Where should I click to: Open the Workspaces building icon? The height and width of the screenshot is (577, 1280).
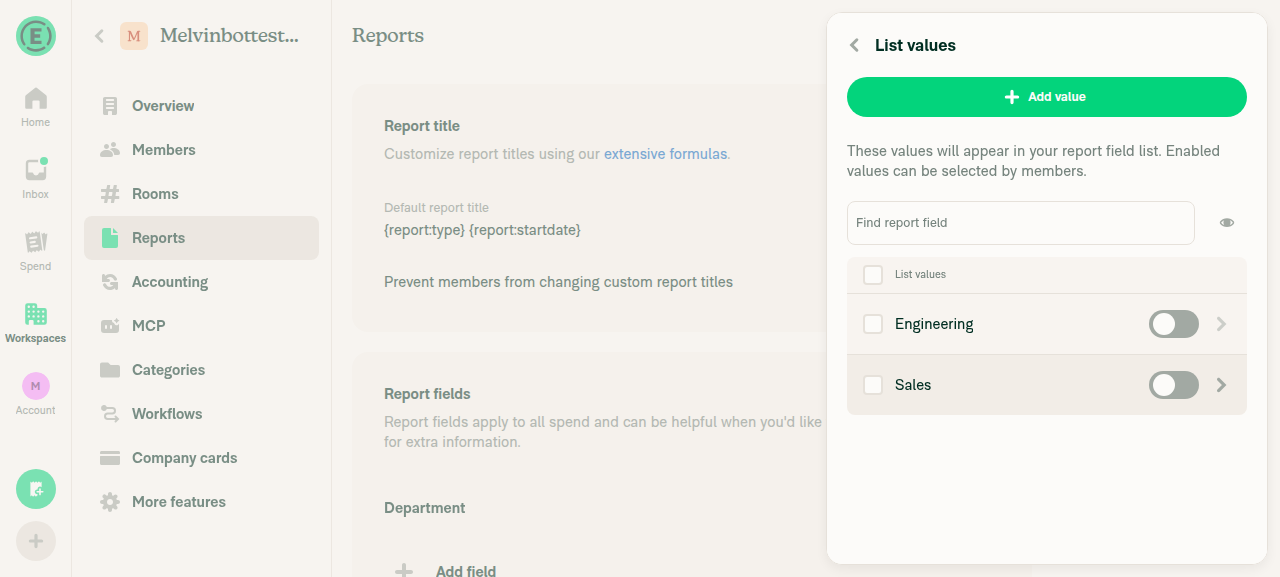pos(36,314)
